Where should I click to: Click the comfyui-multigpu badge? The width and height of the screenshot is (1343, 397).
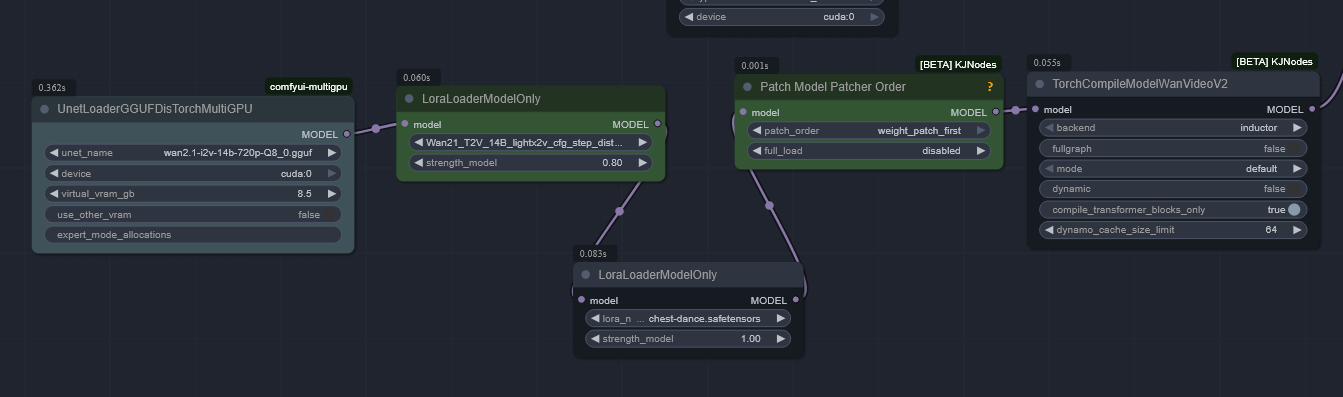point(309,87)
